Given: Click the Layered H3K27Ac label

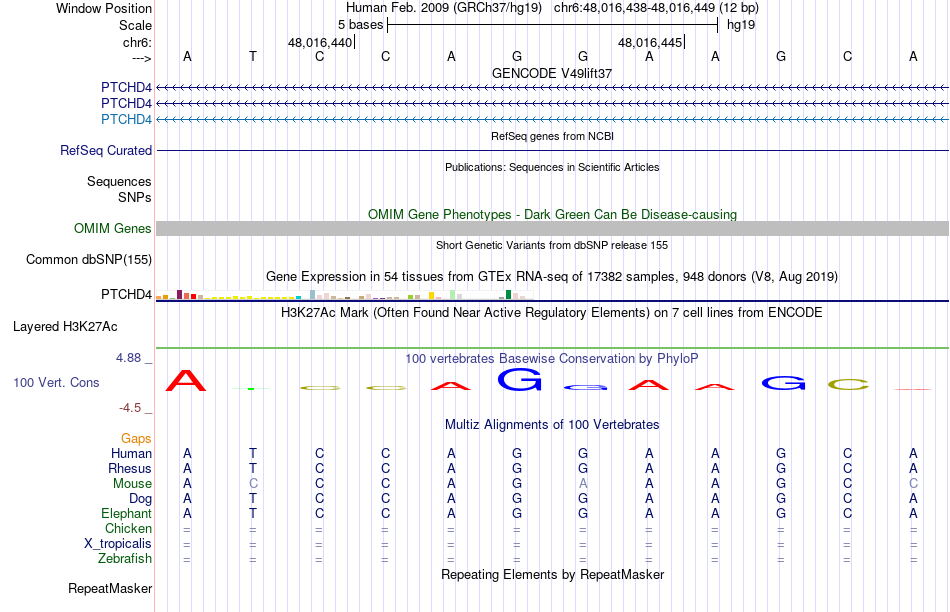Looking at the screenshot, I should 65,327.
